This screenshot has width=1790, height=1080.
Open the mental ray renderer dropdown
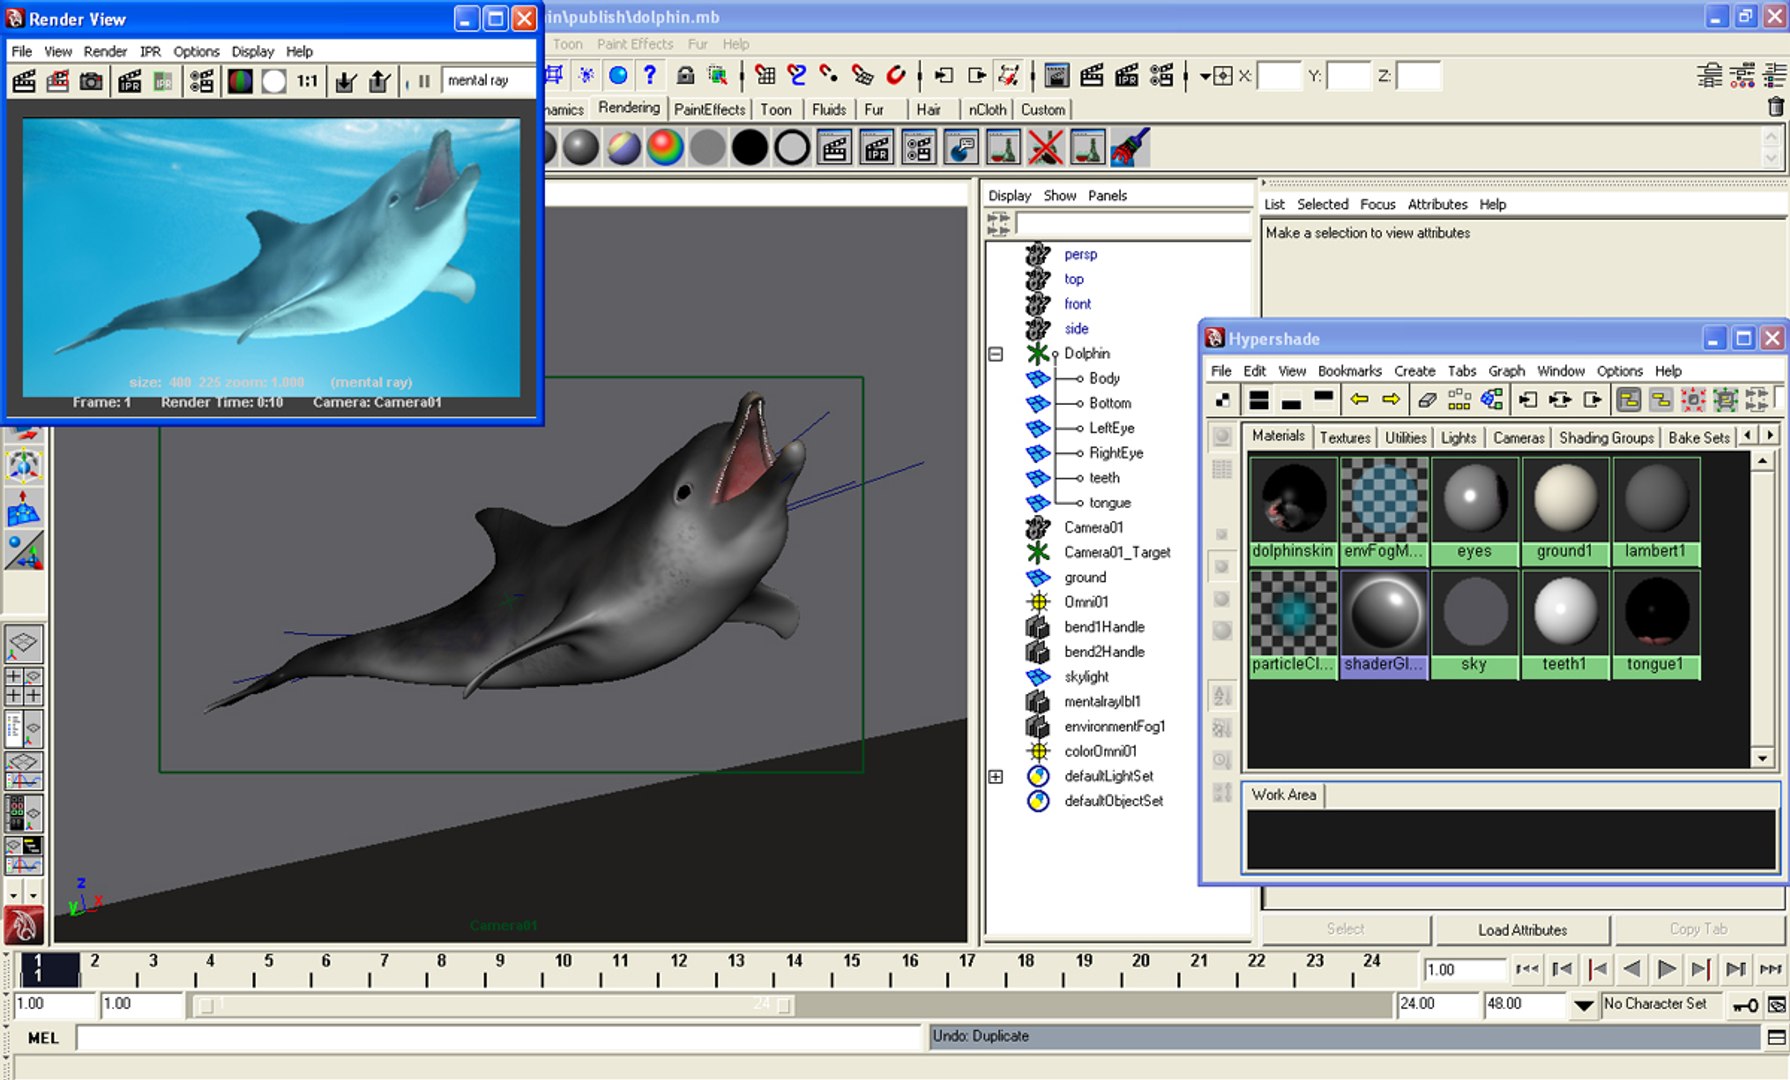click(x=489, y=81)
